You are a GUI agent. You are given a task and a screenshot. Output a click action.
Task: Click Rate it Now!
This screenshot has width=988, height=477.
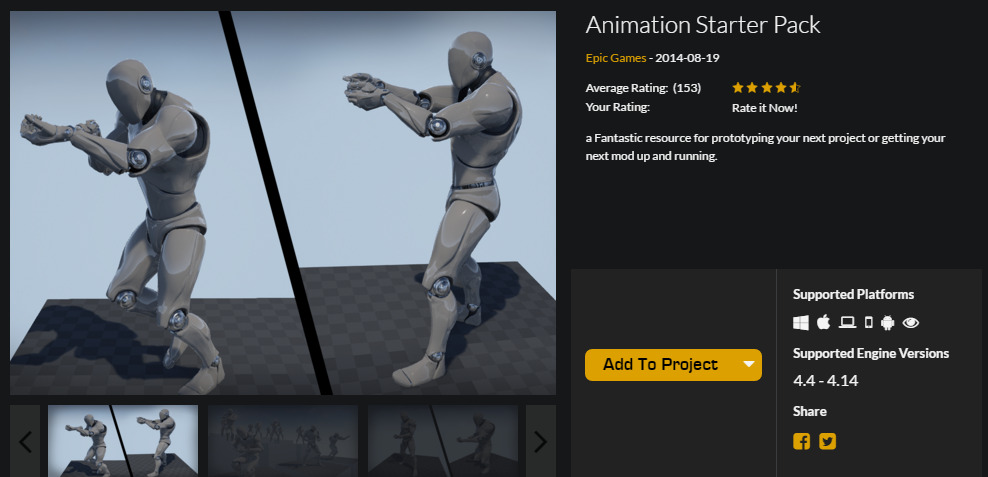(764, 108)
